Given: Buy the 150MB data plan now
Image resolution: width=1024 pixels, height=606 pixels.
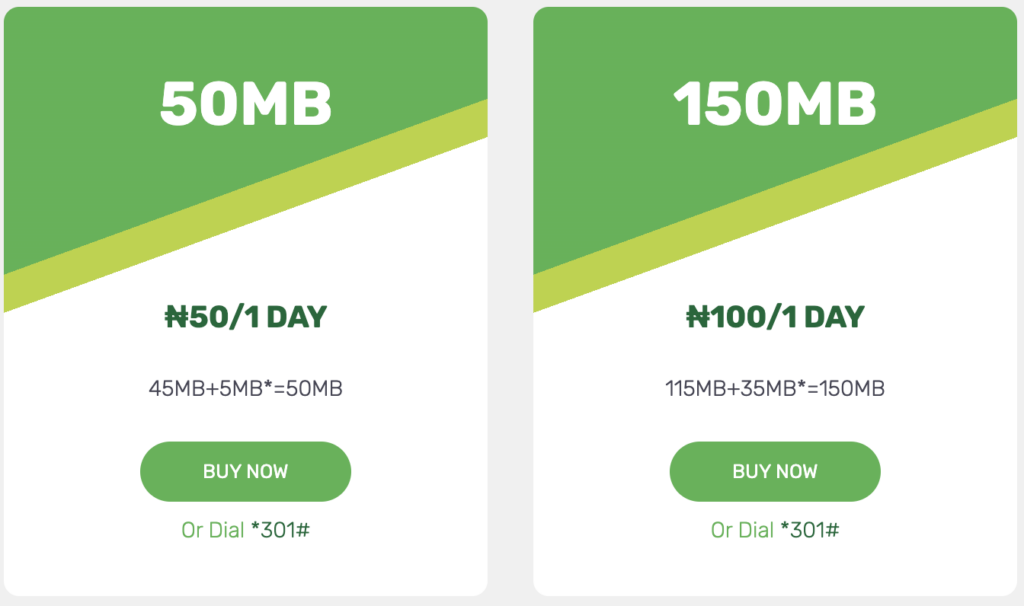Looking at the screenshot, I should point(775,471).
